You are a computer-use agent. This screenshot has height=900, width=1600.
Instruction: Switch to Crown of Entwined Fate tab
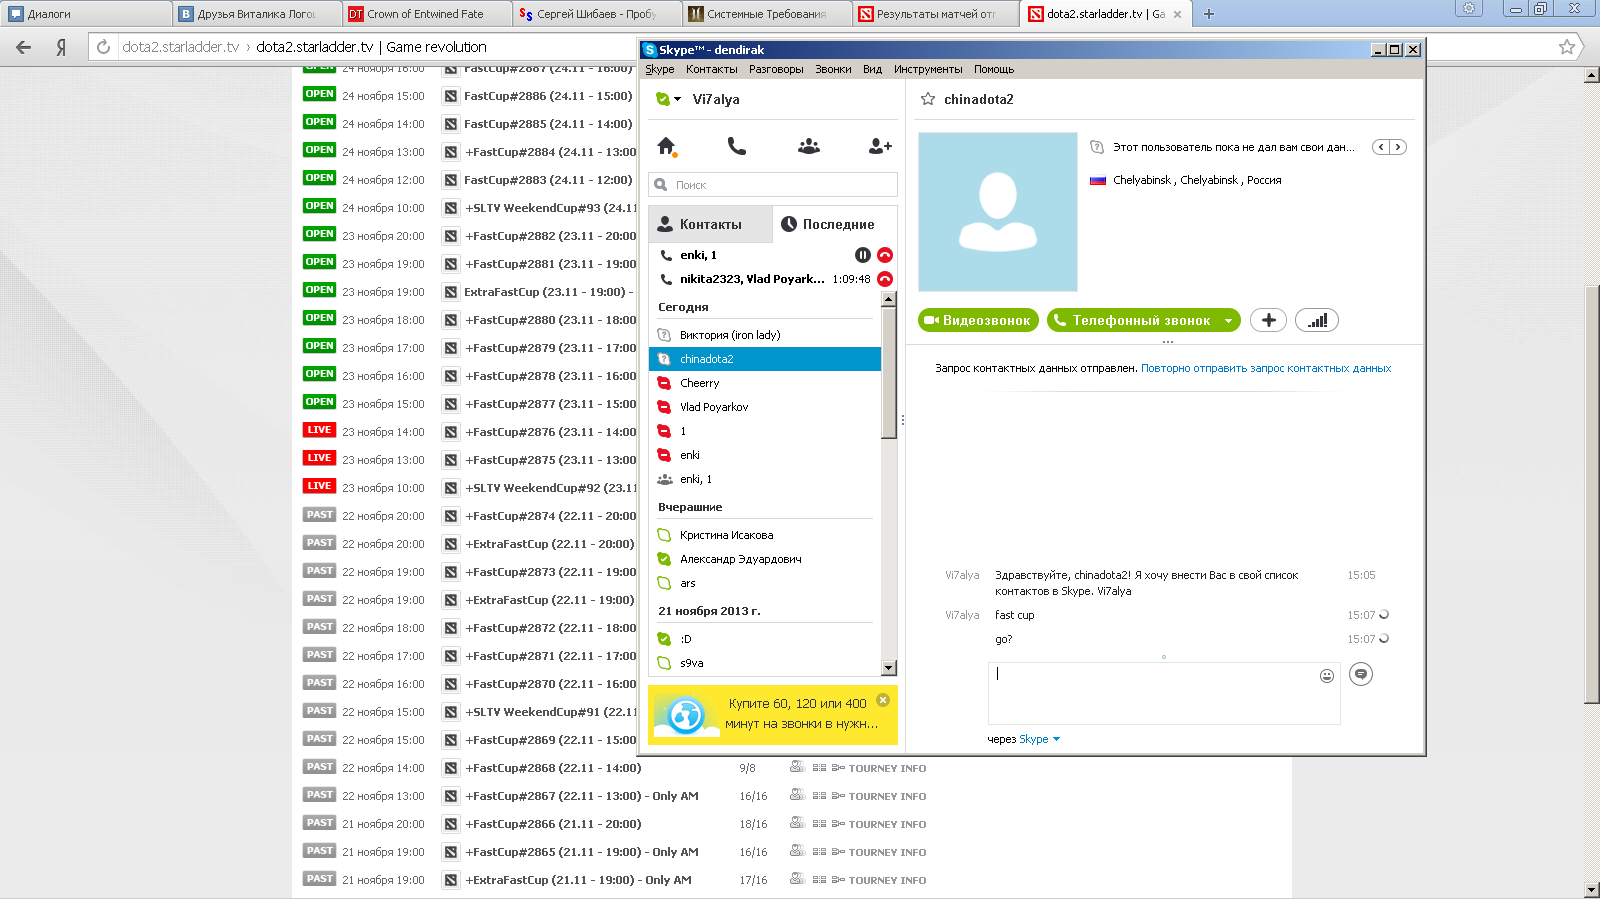[426, 14]
